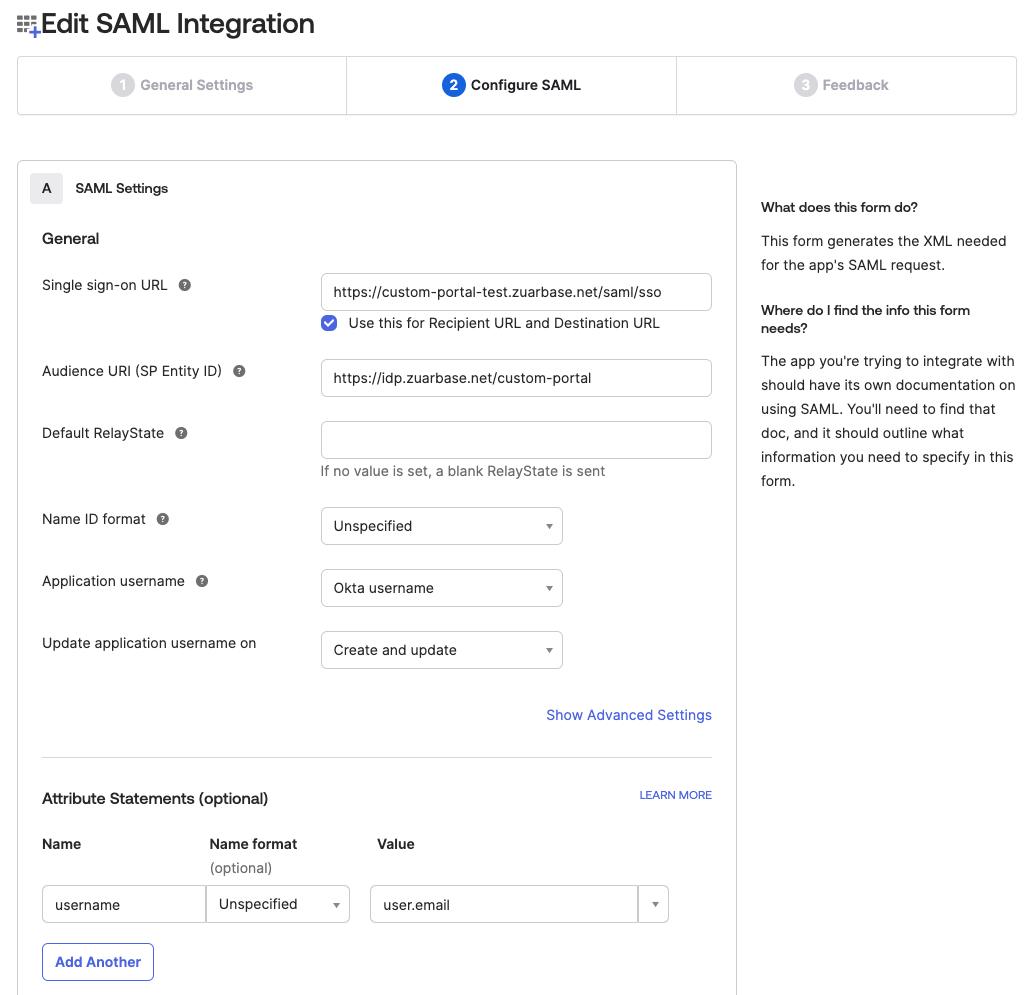Go to Feedback step
This screenshot has width=1032, height=995.
846,86
